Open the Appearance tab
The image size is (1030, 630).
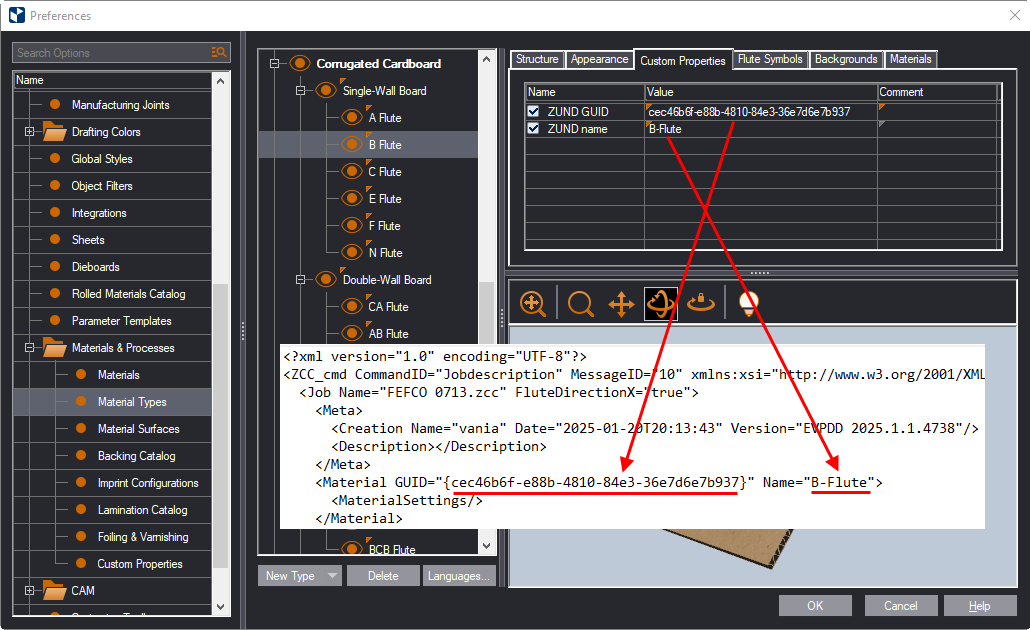[x=599, y=60]
